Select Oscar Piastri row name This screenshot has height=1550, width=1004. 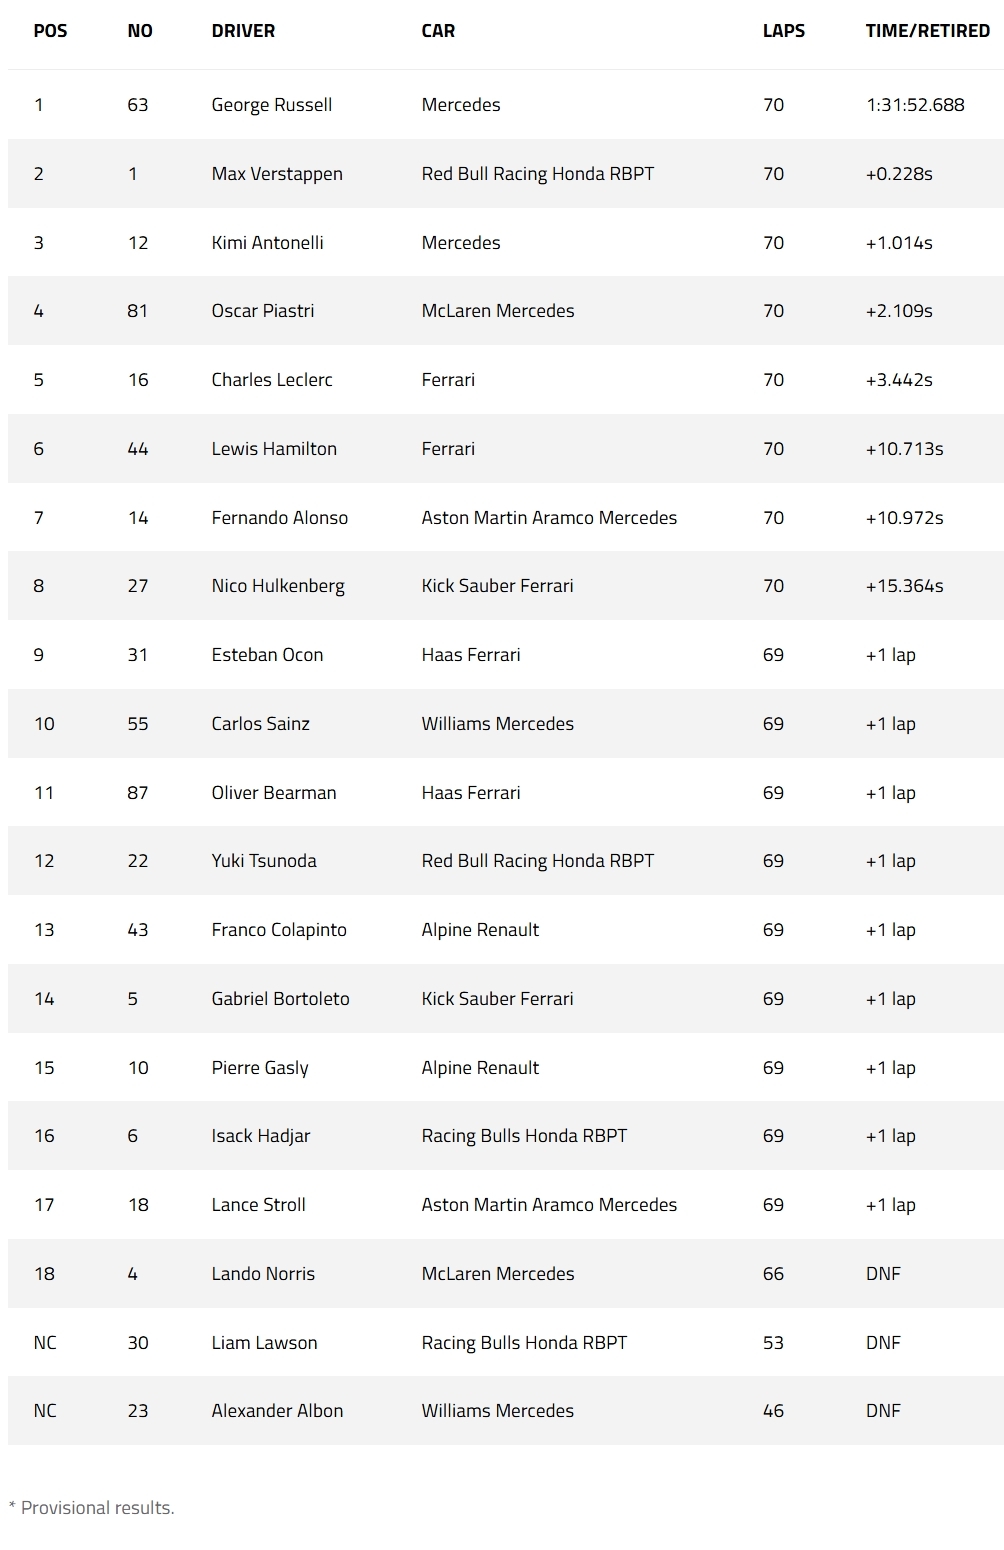coord(263,311)
